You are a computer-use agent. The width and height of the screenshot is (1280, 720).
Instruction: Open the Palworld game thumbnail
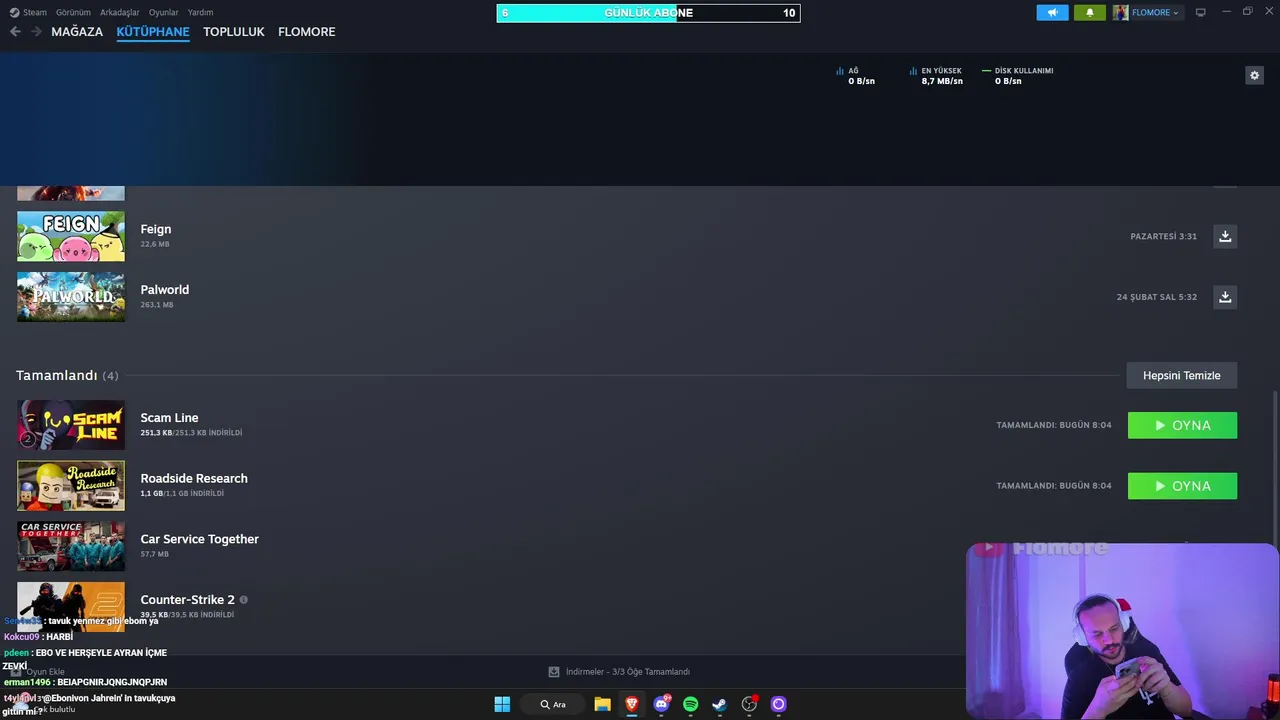pos(71,297)
